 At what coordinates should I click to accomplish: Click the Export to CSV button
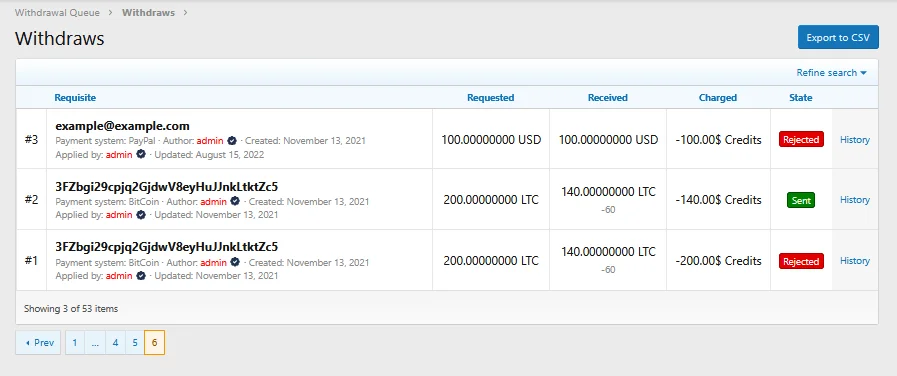(x=838, y=37)
